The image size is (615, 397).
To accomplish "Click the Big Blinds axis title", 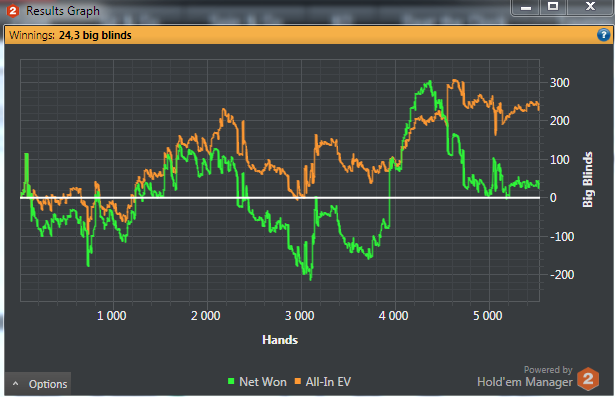I will (587, 179).
